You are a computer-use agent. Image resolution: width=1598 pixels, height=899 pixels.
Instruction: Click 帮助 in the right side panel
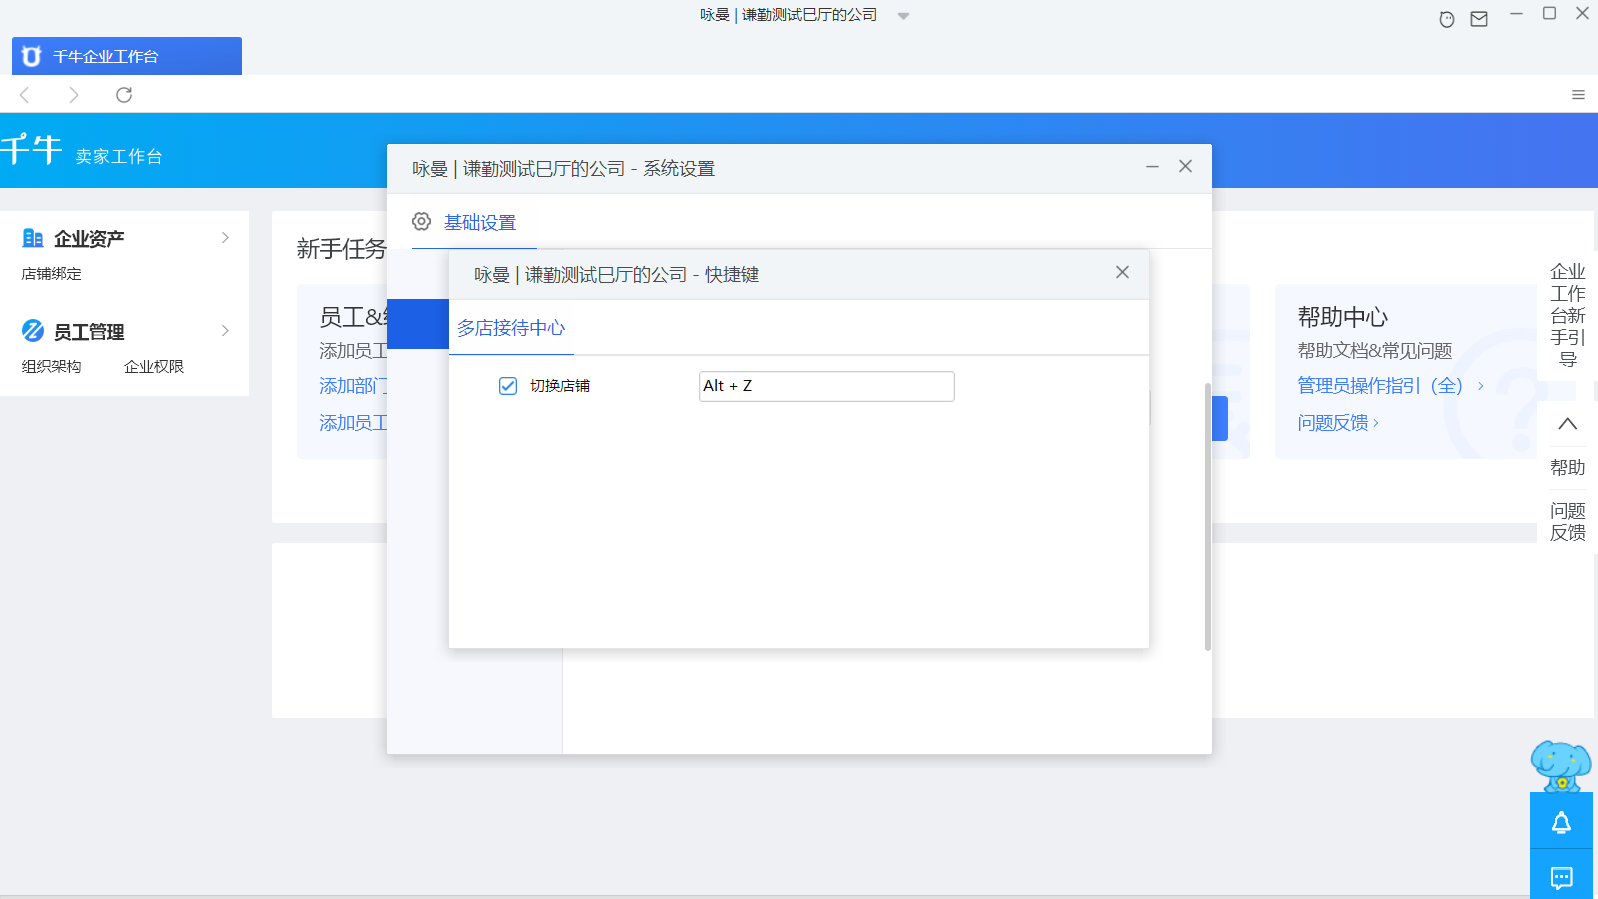click(1567, 467)
